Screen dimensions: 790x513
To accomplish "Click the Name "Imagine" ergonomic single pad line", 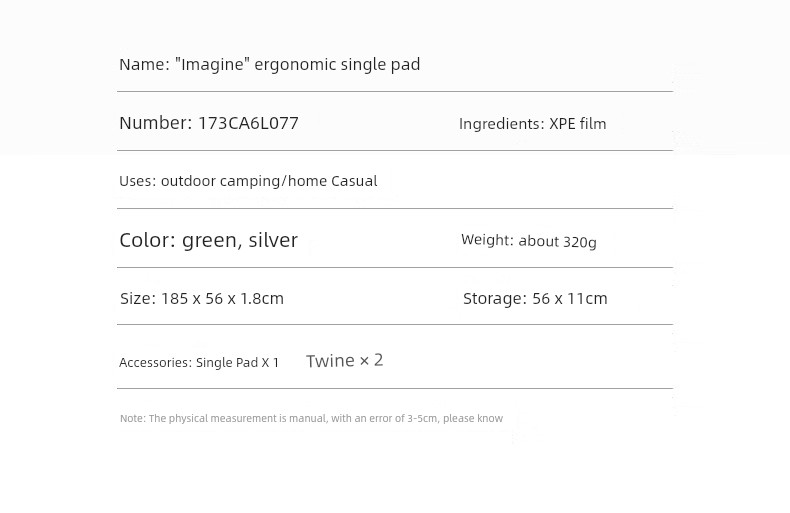I will tap(270, 65).
